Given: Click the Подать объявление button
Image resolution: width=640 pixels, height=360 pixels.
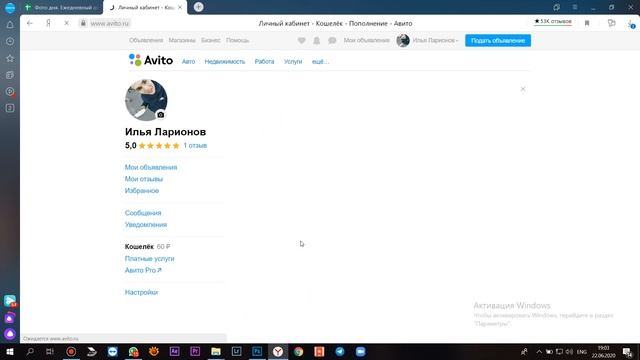Looking at the screenshot, I should pyautogui.click(x=498, y=40).
